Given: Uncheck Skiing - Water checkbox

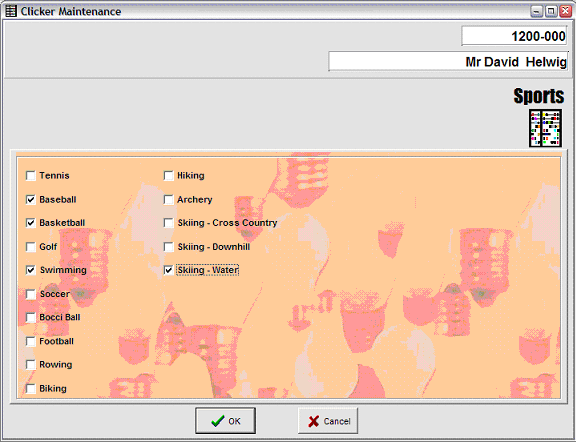Looking at the screenshot, I should (169, 270).
